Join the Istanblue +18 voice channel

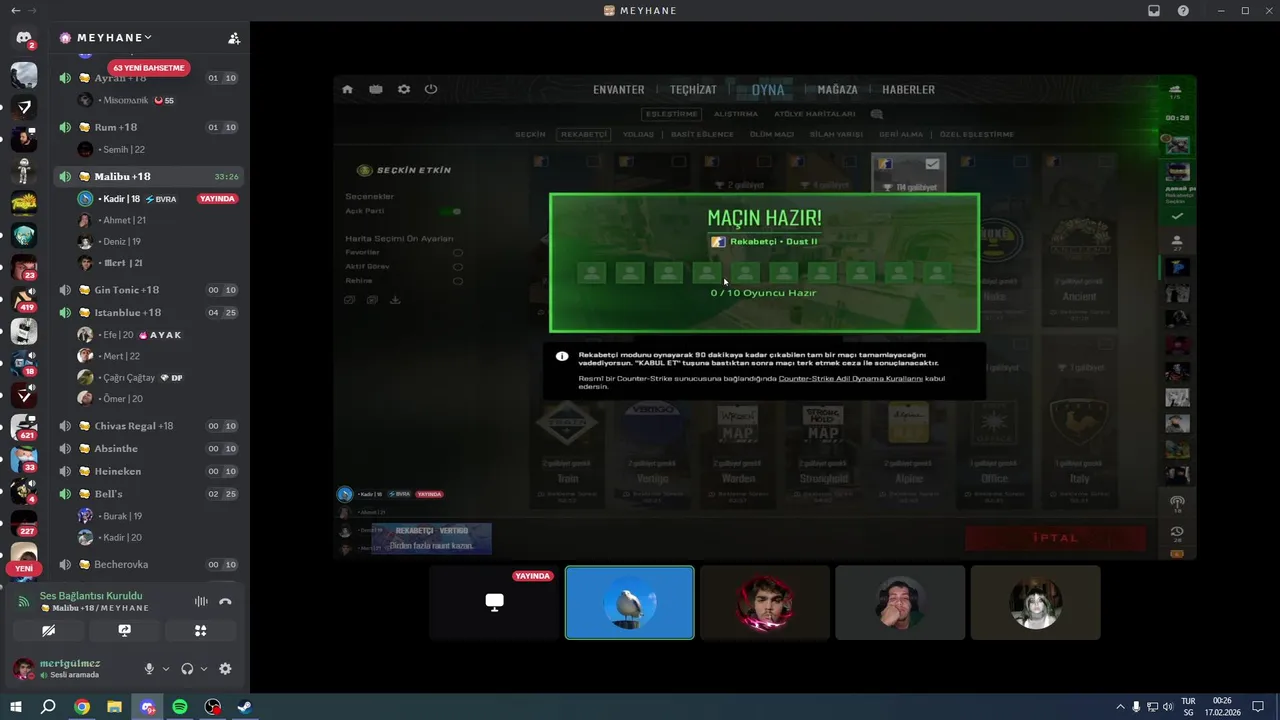point(150,313)
